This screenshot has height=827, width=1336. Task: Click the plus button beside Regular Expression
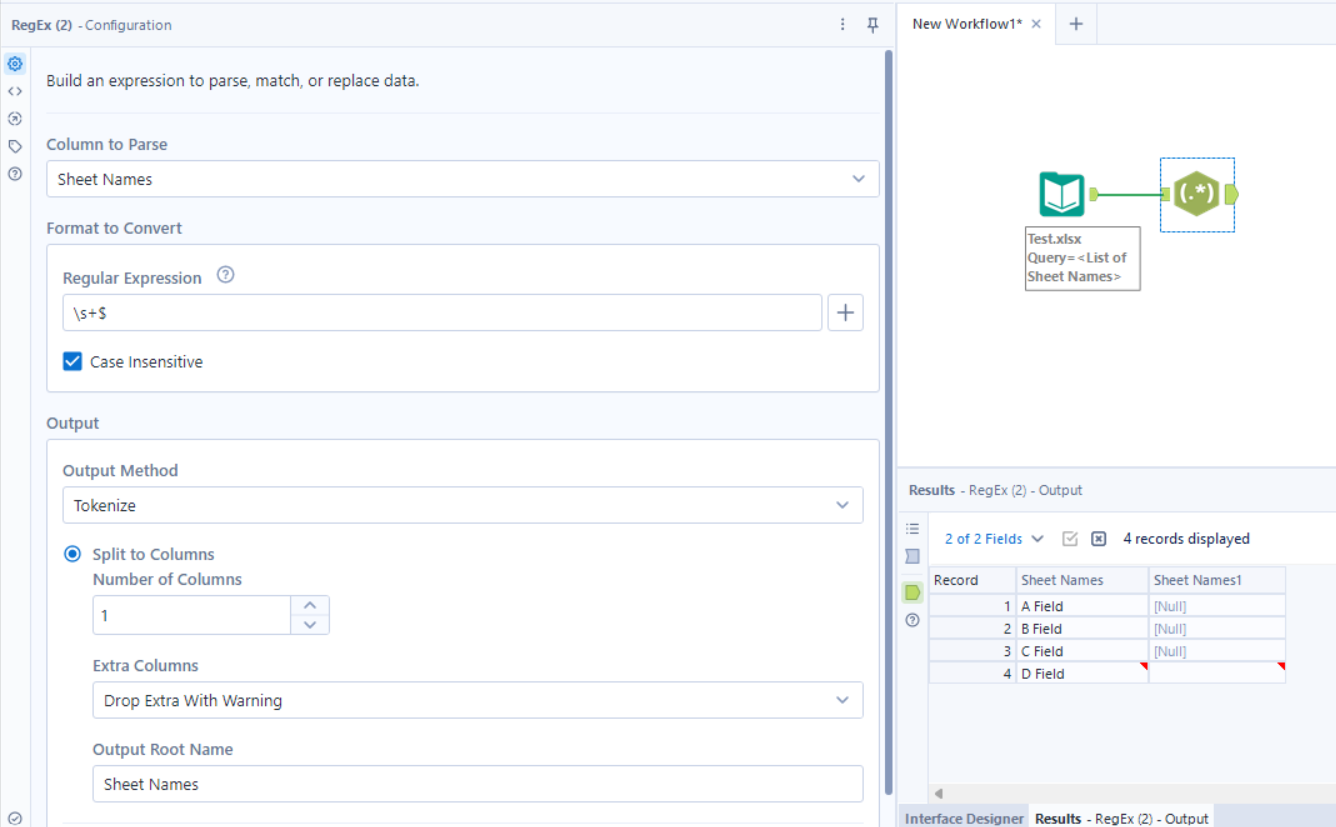click(x=845, y=312)
